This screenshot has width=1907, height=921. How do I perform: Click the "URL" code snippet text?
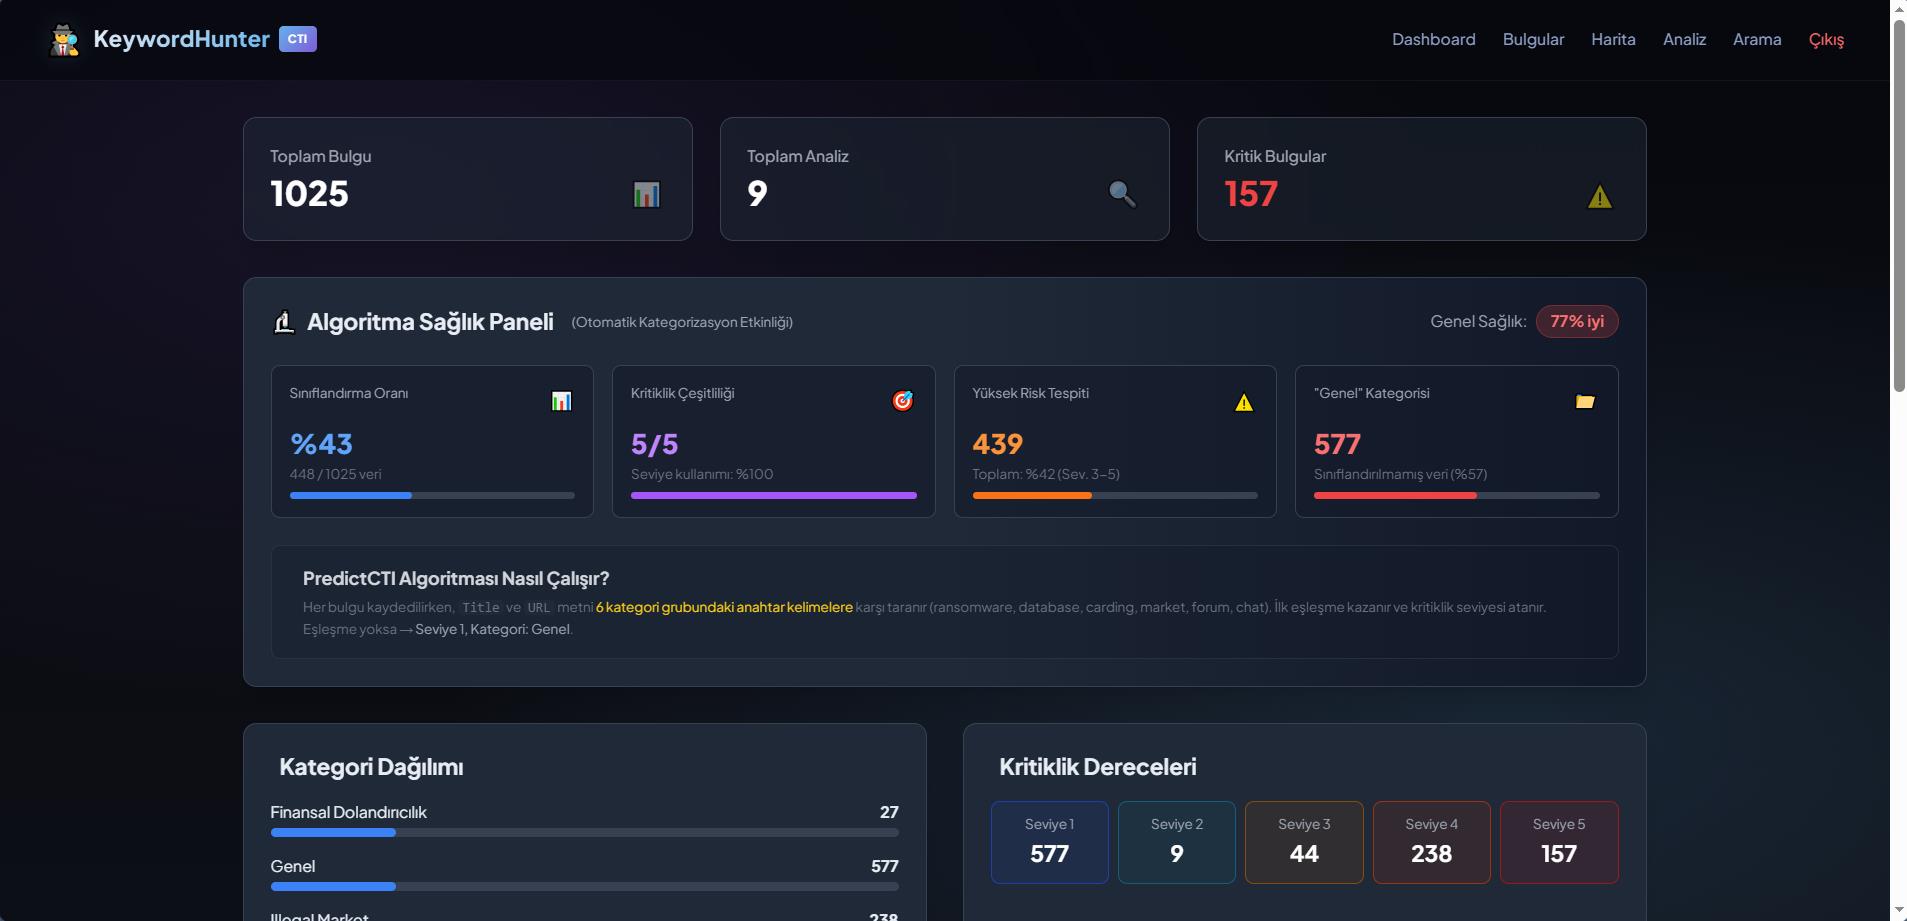tap(539, 607)
